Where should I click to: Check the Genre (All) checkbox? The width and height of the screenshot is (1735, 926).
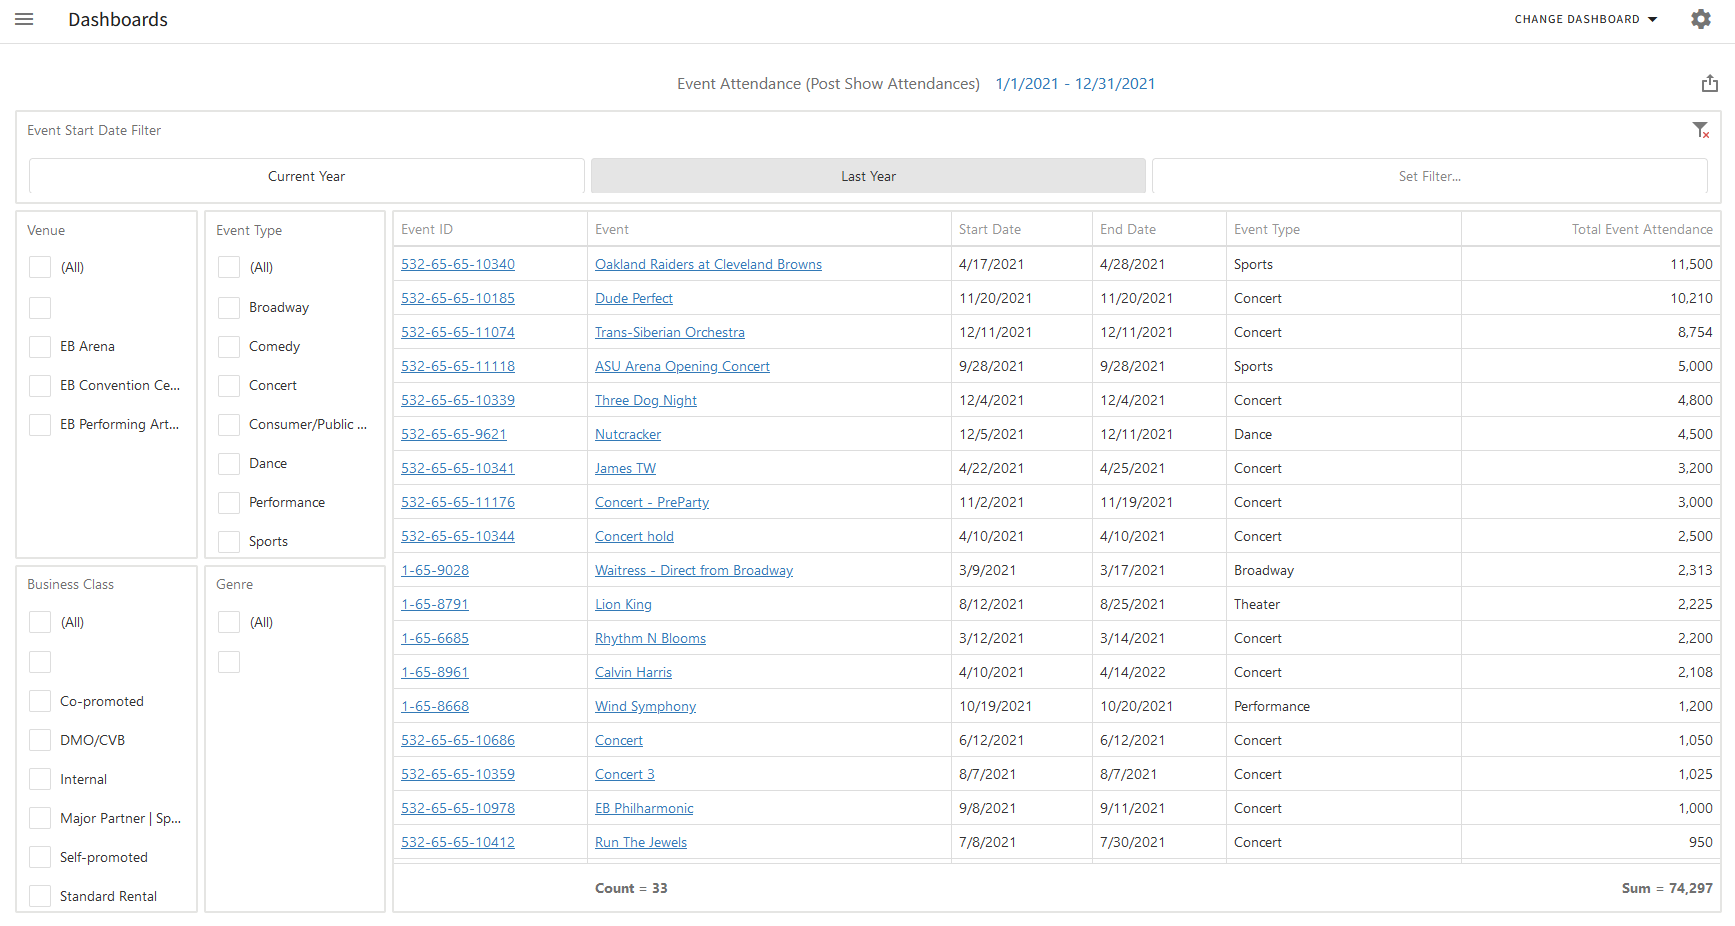229,622
